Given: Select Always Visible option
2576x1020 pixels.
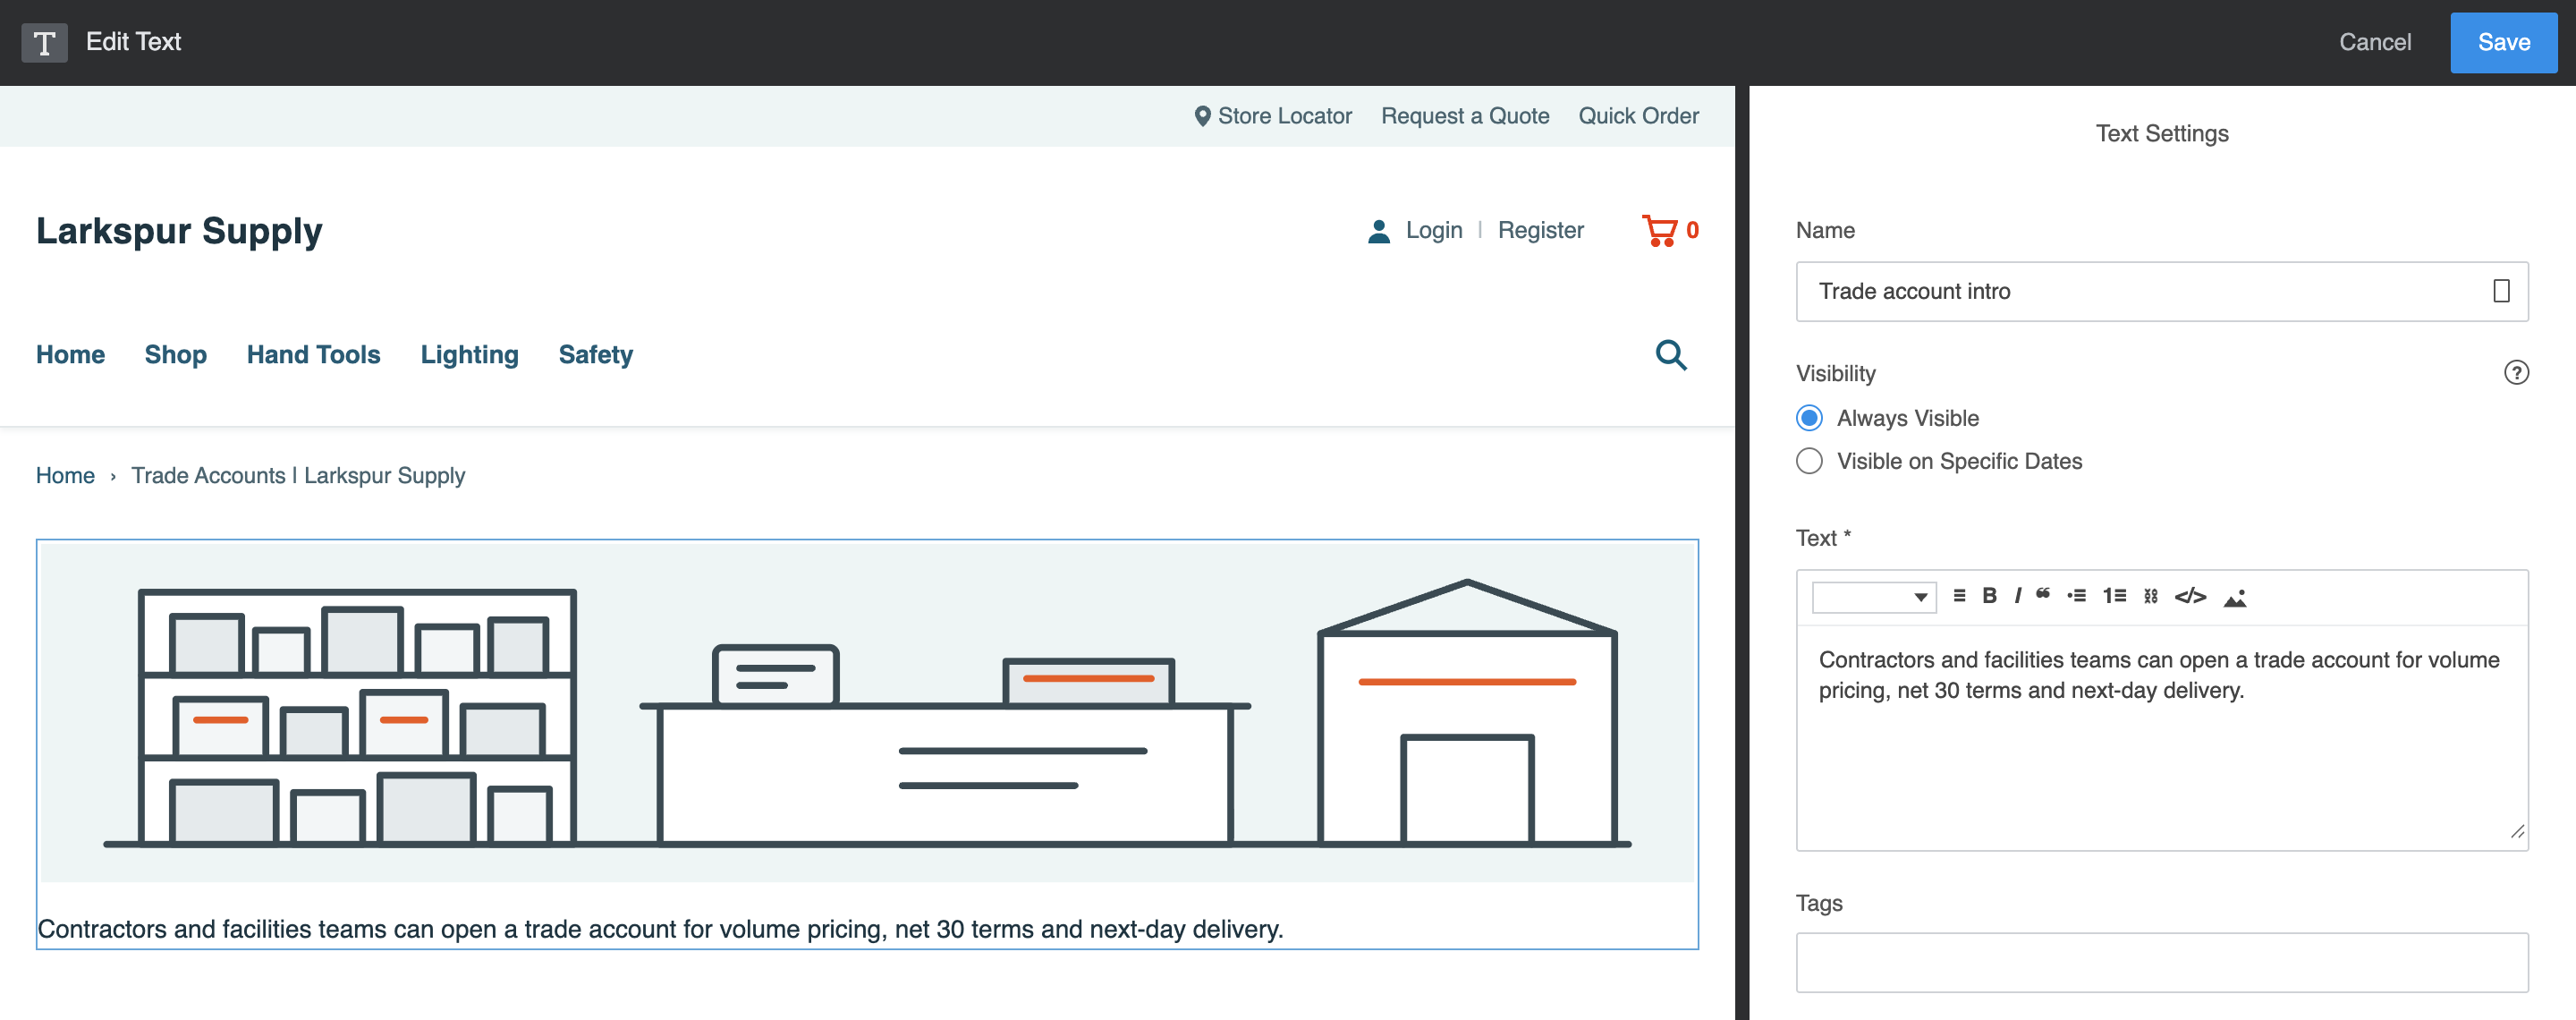Looking at the screenshot, I should [1808, 418].
